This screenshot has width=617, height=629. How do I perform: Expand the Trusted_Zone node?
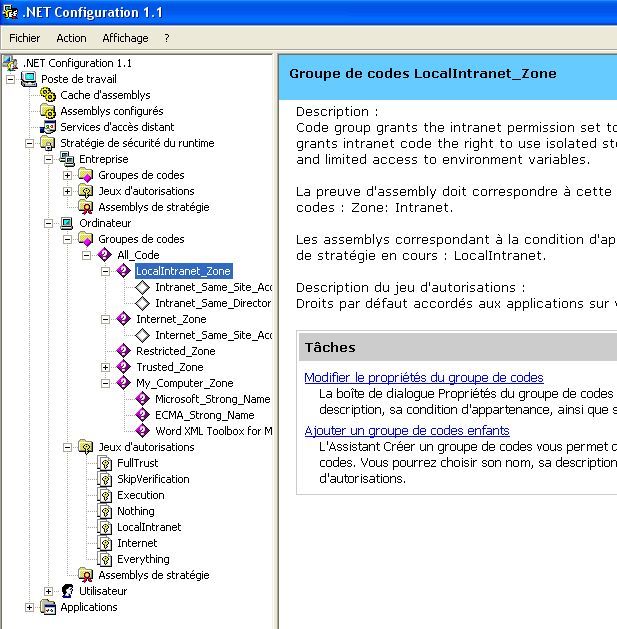click(x=106, y=367)
